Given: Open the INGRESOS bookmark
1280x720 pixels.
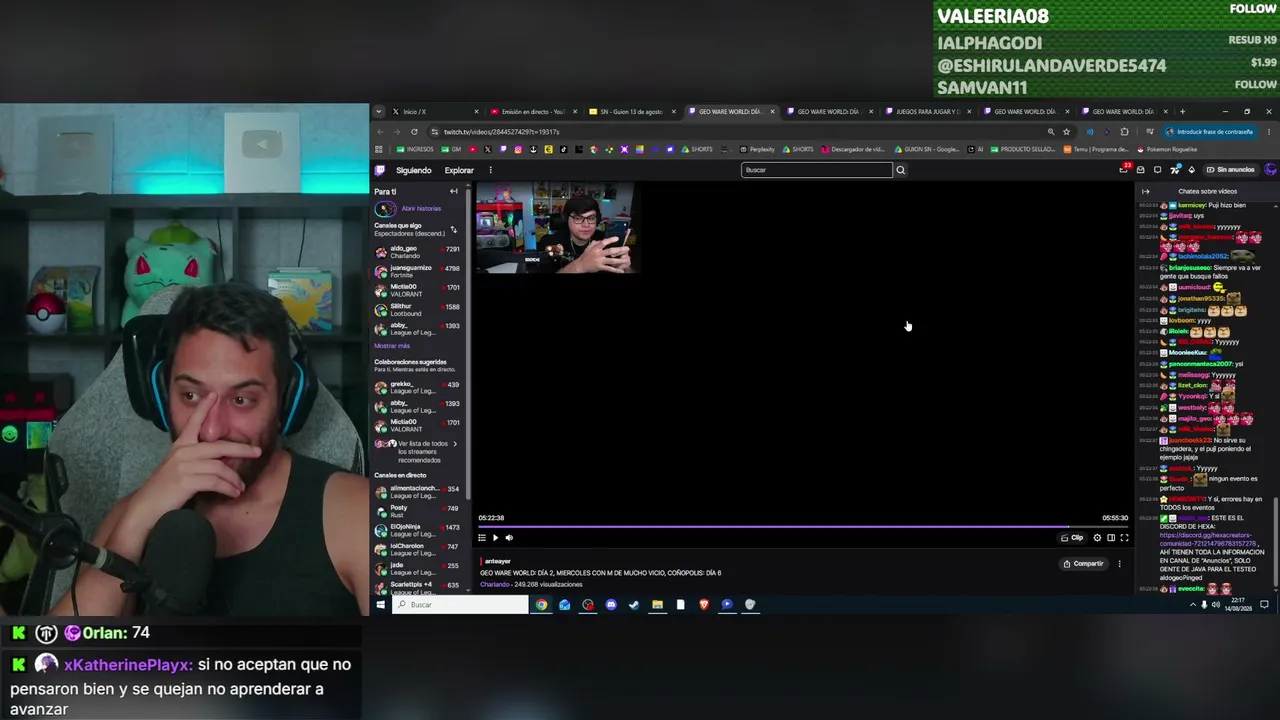Looking at the screenshot, I should pyautogui.click(x=415, y=150).
